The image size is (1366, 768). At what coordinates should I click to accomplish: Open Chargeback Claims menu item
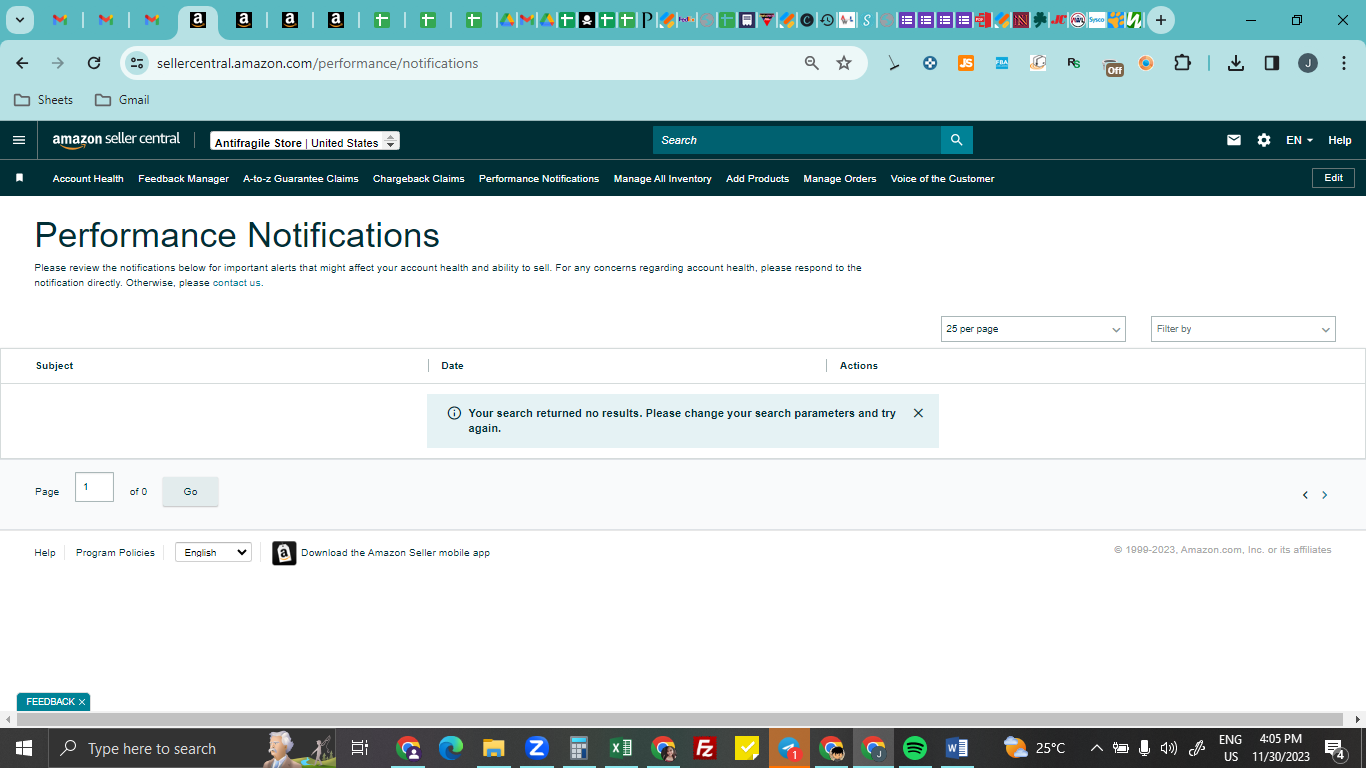pyautogui.click(x=418, y=179)
